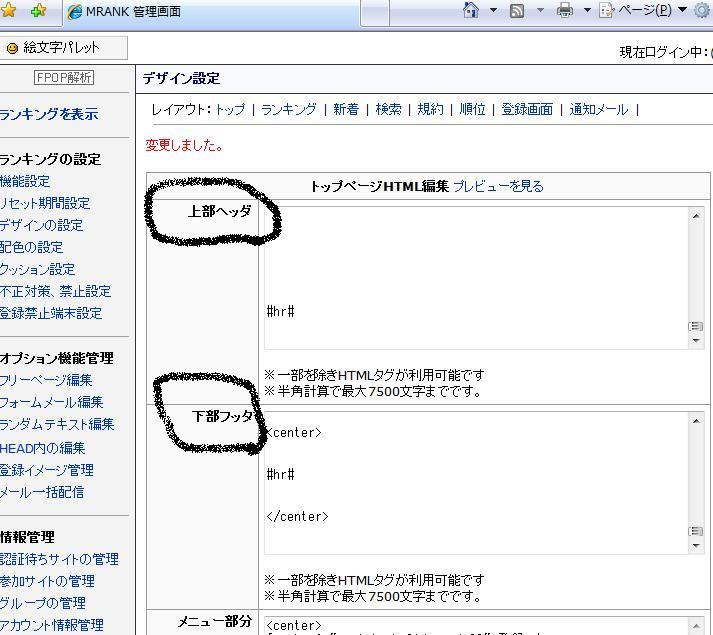Click プレビューを見る link
The image size is (713, 635).
pyautogui.click(x=498, y=186)
